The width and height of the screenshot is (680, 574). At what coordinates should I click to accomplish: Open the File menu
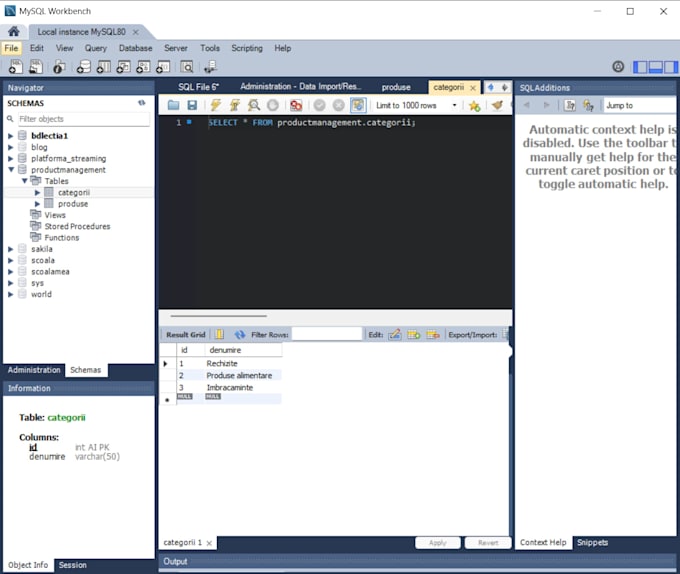[11, 48]
